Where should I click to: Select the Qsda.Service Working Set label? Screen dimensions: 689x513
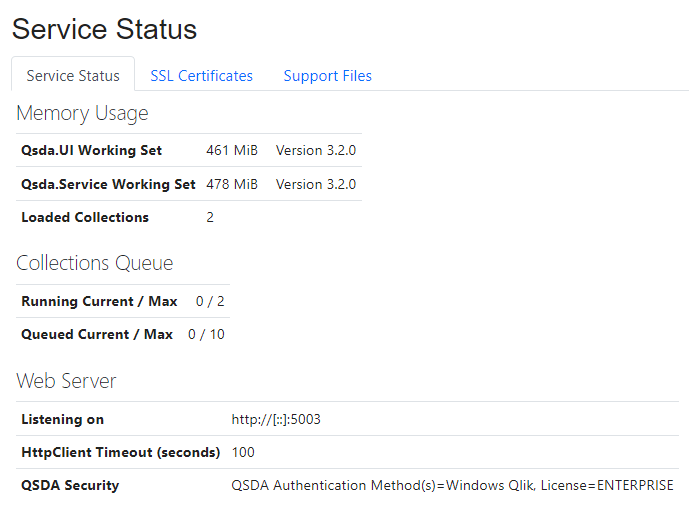[108, 184]
